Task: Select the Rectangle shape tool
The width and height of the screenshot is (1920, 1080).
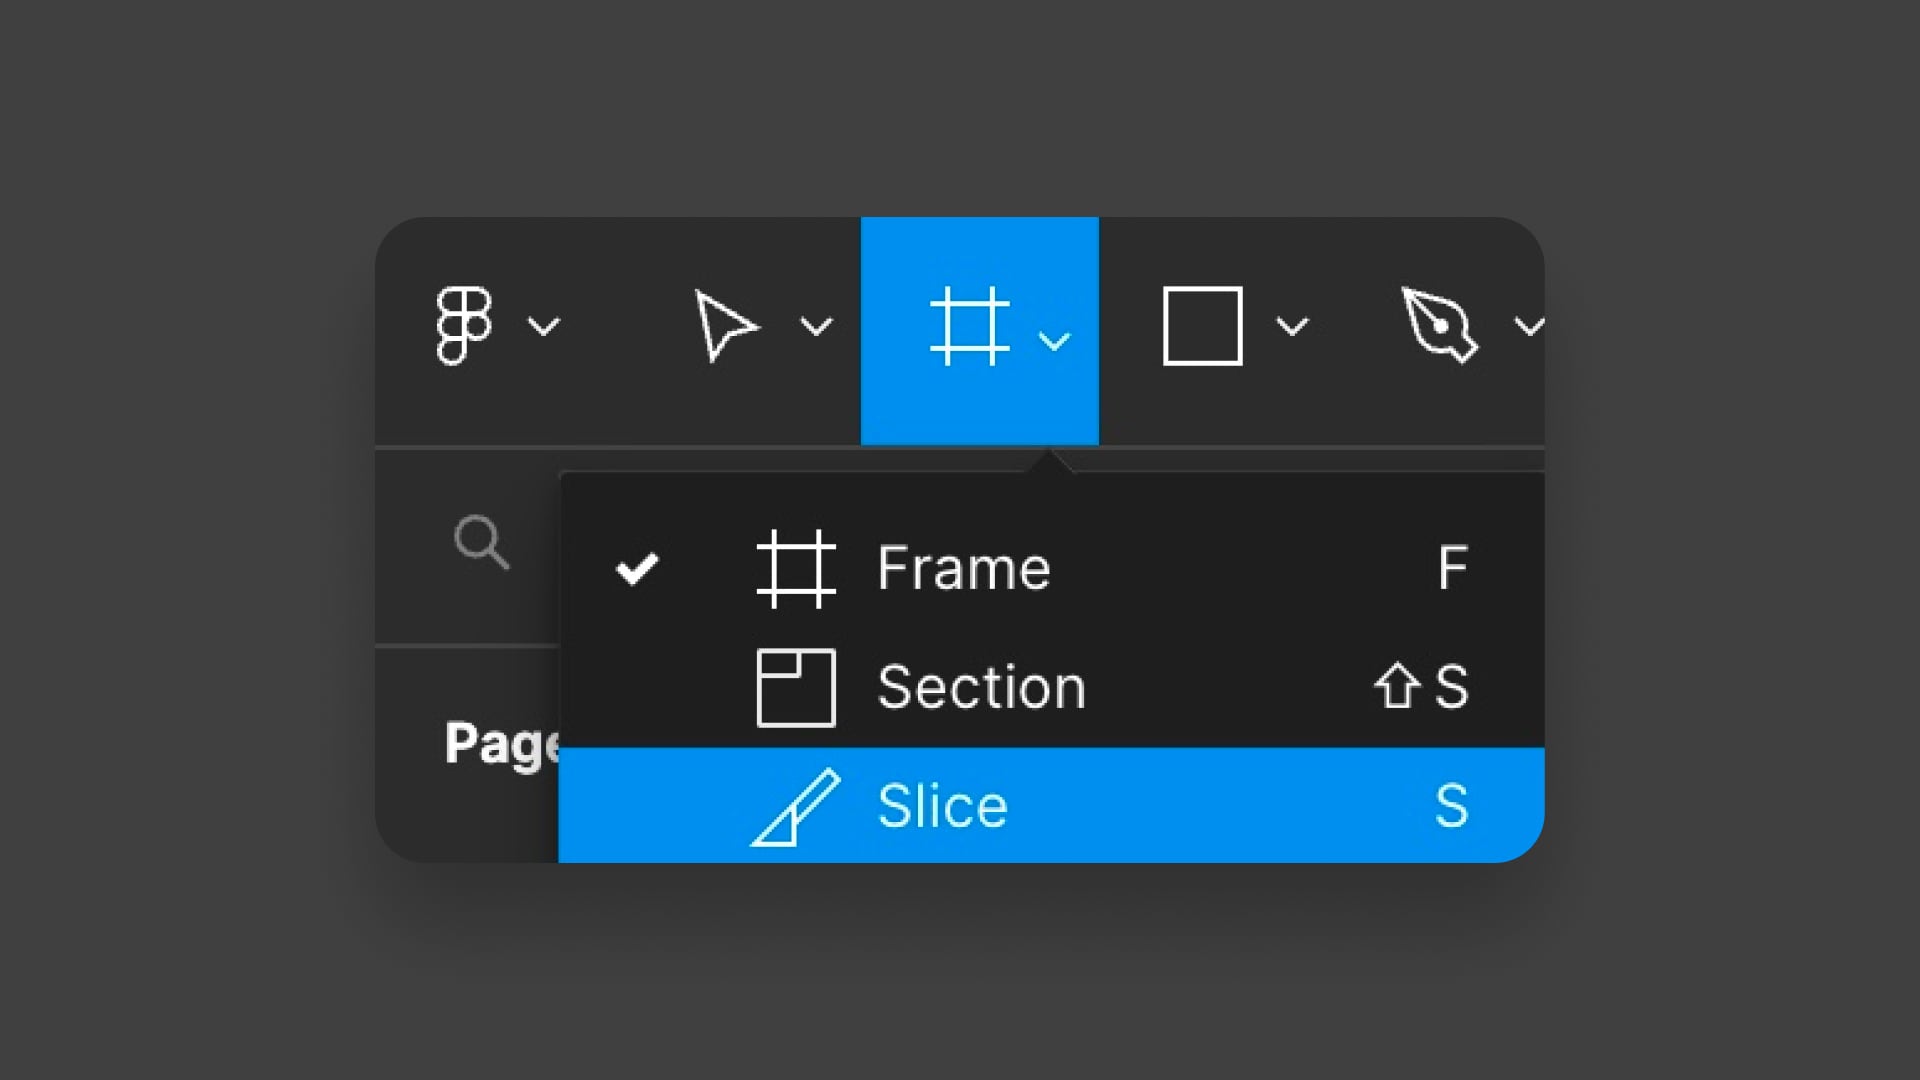Action: click(1203, 326)
